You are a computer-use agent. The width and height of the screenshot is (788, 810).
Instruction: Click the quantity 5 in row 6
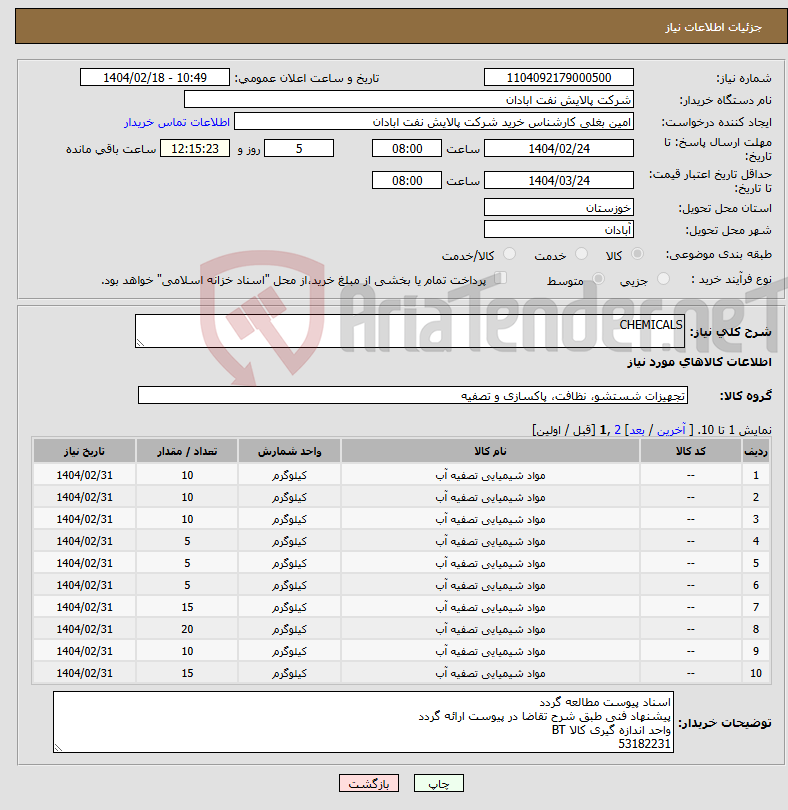click(x=187, y=585)
